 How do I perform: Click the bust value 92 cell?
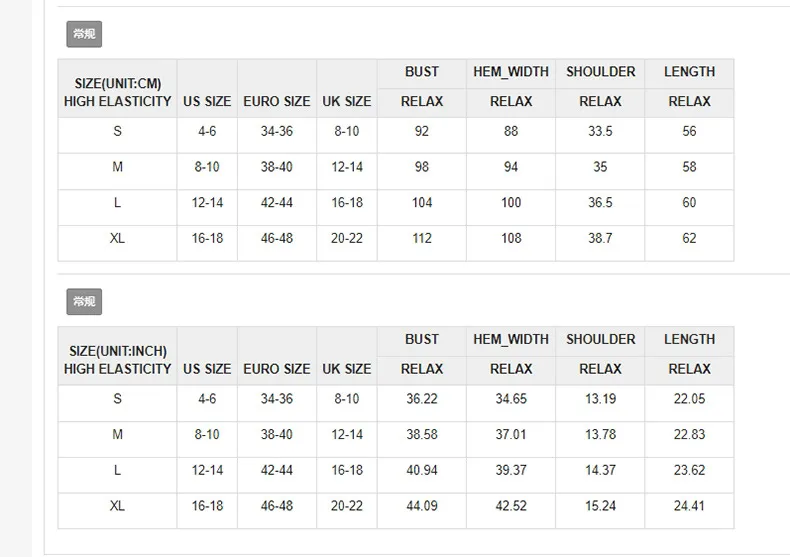tap(421, 131)
